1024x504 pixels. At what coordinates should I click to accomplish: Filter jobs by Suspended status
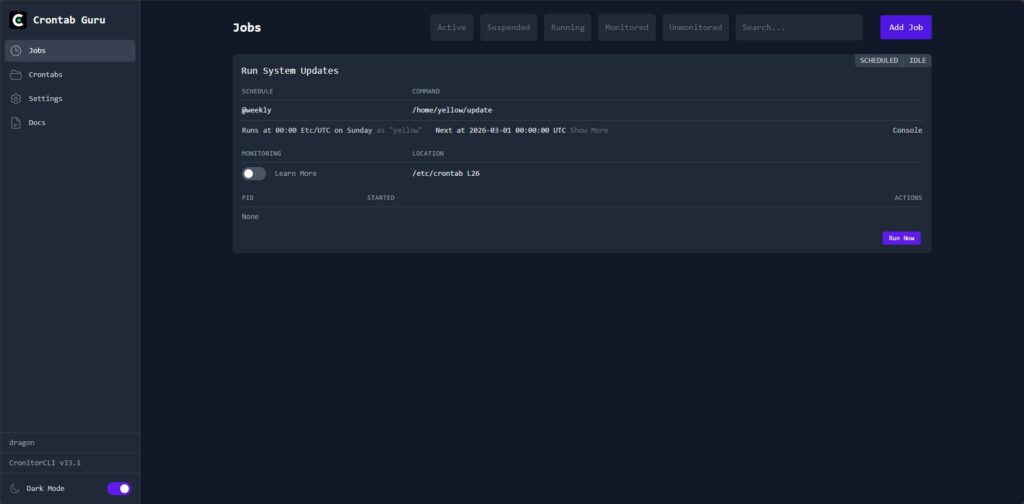[509, 27]
